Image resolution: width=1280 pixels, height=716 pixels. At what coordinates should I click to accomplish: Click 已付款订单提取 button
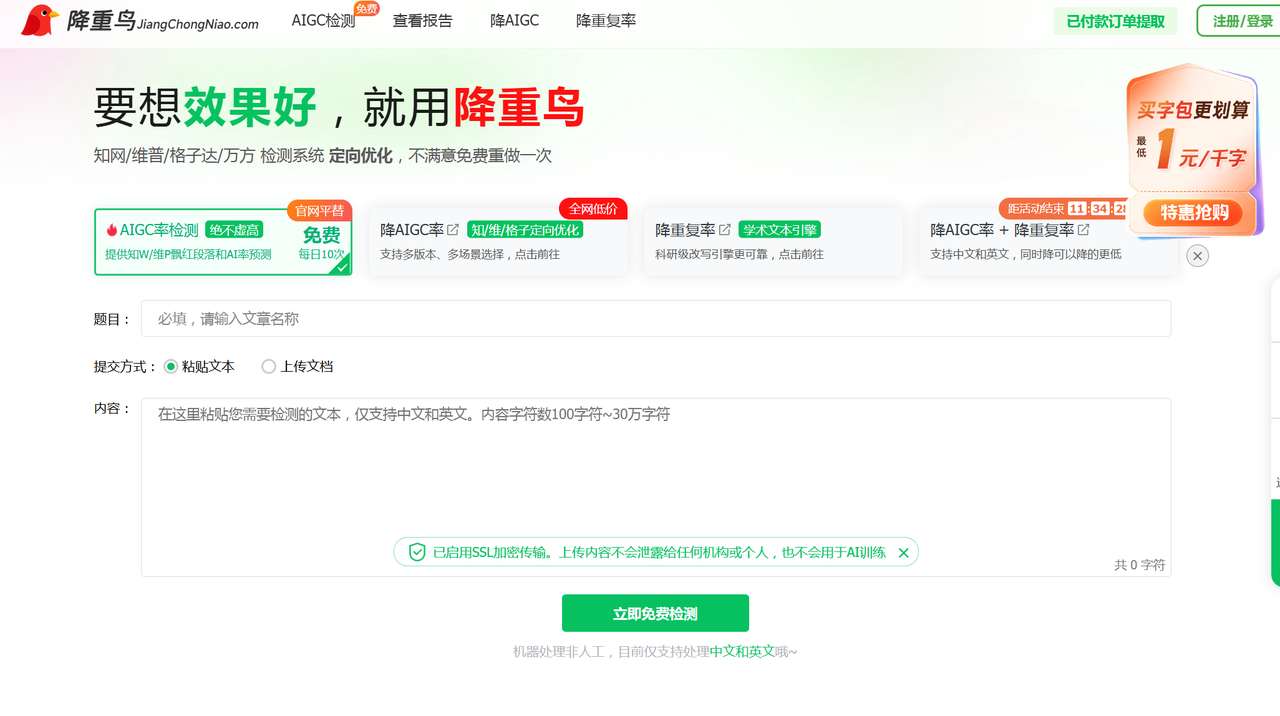tap(1115, 21)
